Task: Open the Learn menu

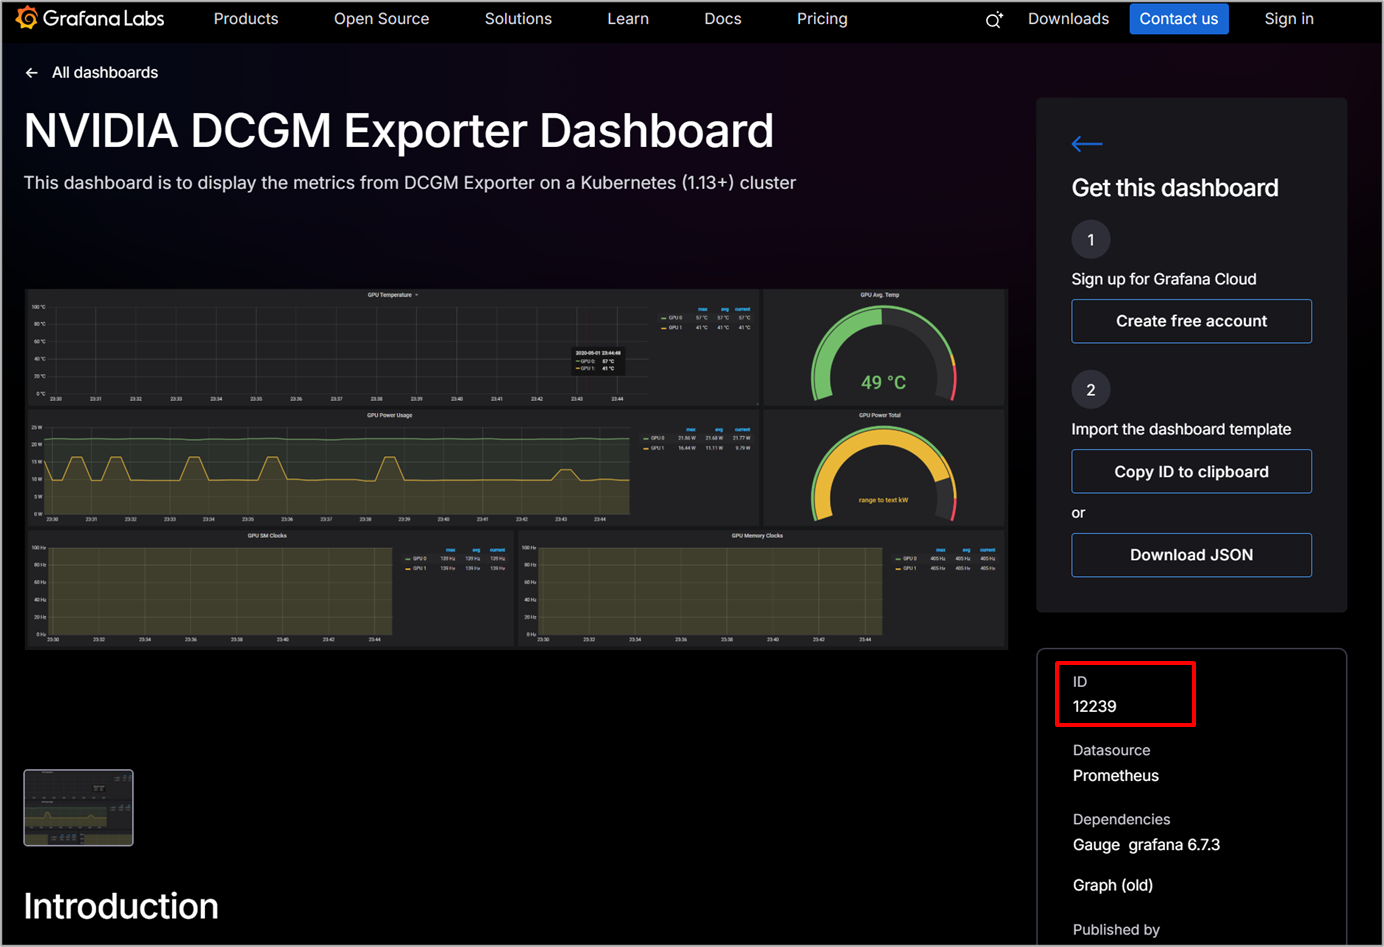Action: pos(627,19)
